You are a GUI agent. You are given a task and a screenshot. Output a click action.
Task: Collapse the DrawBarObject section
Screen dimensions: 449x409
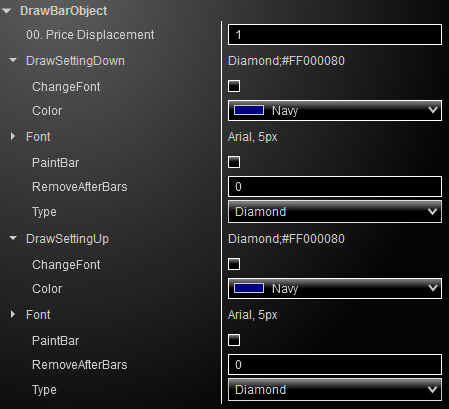pos(6,11)
